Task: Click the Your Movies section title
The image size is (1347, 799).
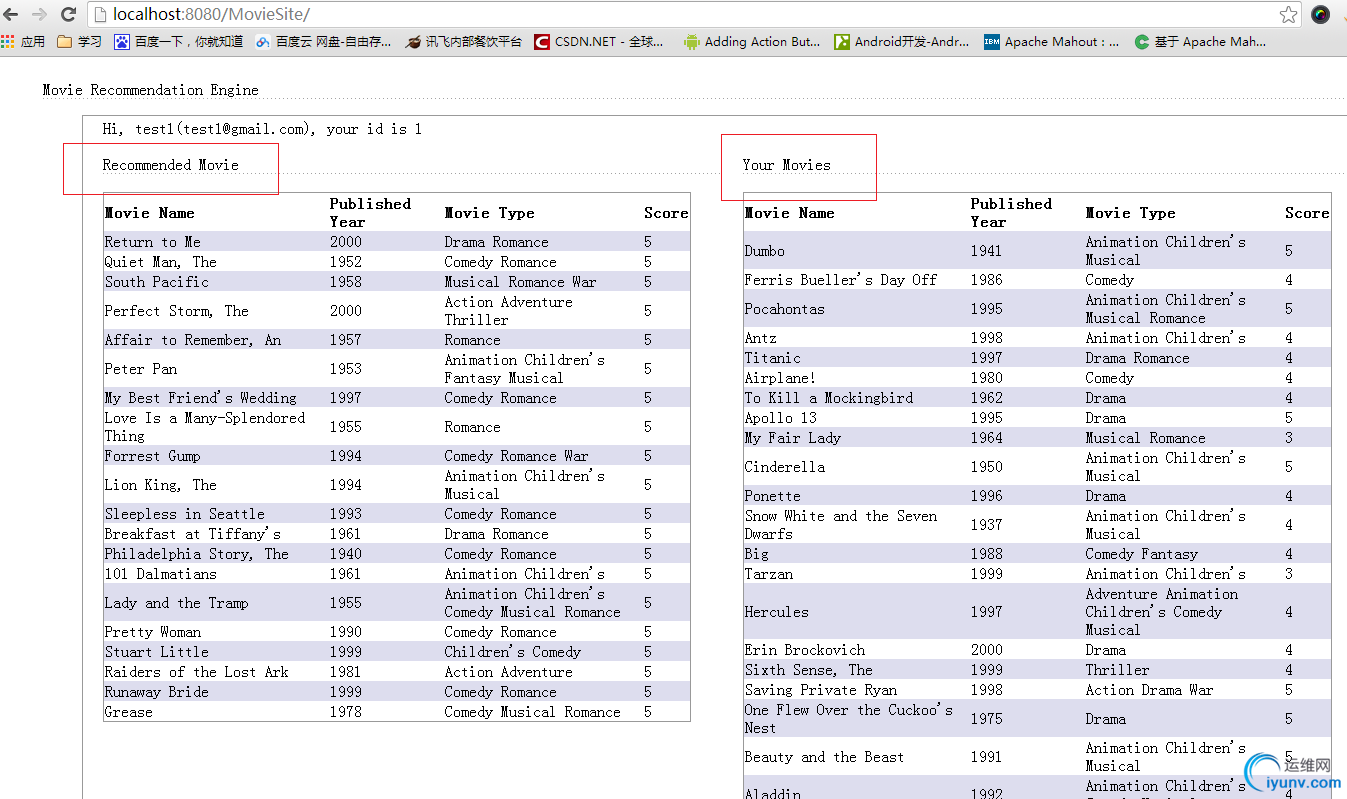Action: coord(786,165)
